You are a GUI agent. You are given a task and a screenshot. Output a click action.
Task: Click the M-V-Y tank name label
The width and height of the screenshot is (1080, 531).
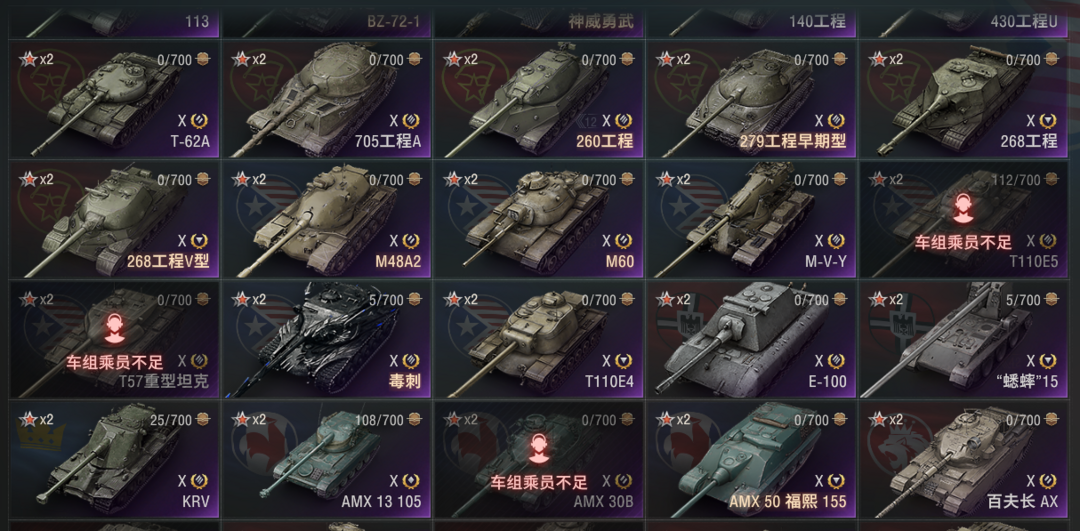[x=824, y=262]
